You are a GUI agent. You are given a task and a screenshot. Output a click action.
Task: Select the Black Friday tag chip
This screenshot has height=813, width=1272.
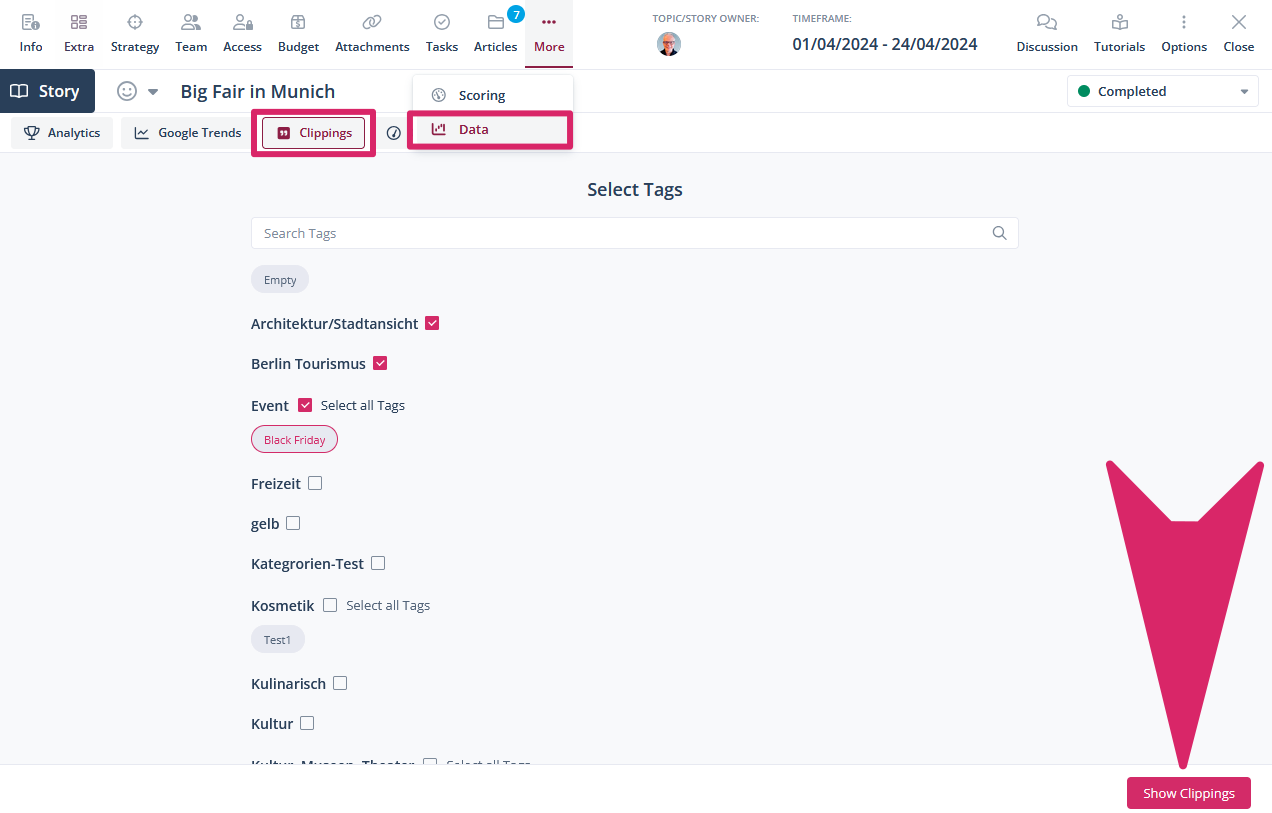[294, 440]
